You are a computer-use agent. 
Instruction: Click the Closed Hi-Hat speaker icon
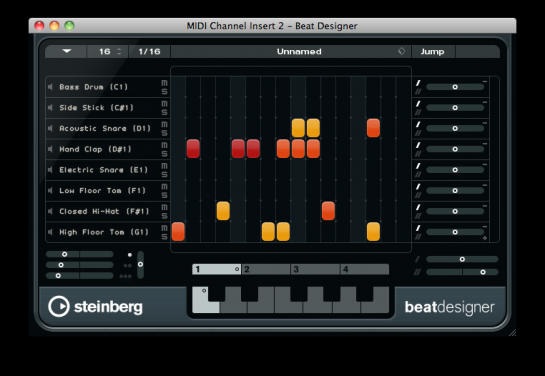pyautogui.click(x=50, y=211)
